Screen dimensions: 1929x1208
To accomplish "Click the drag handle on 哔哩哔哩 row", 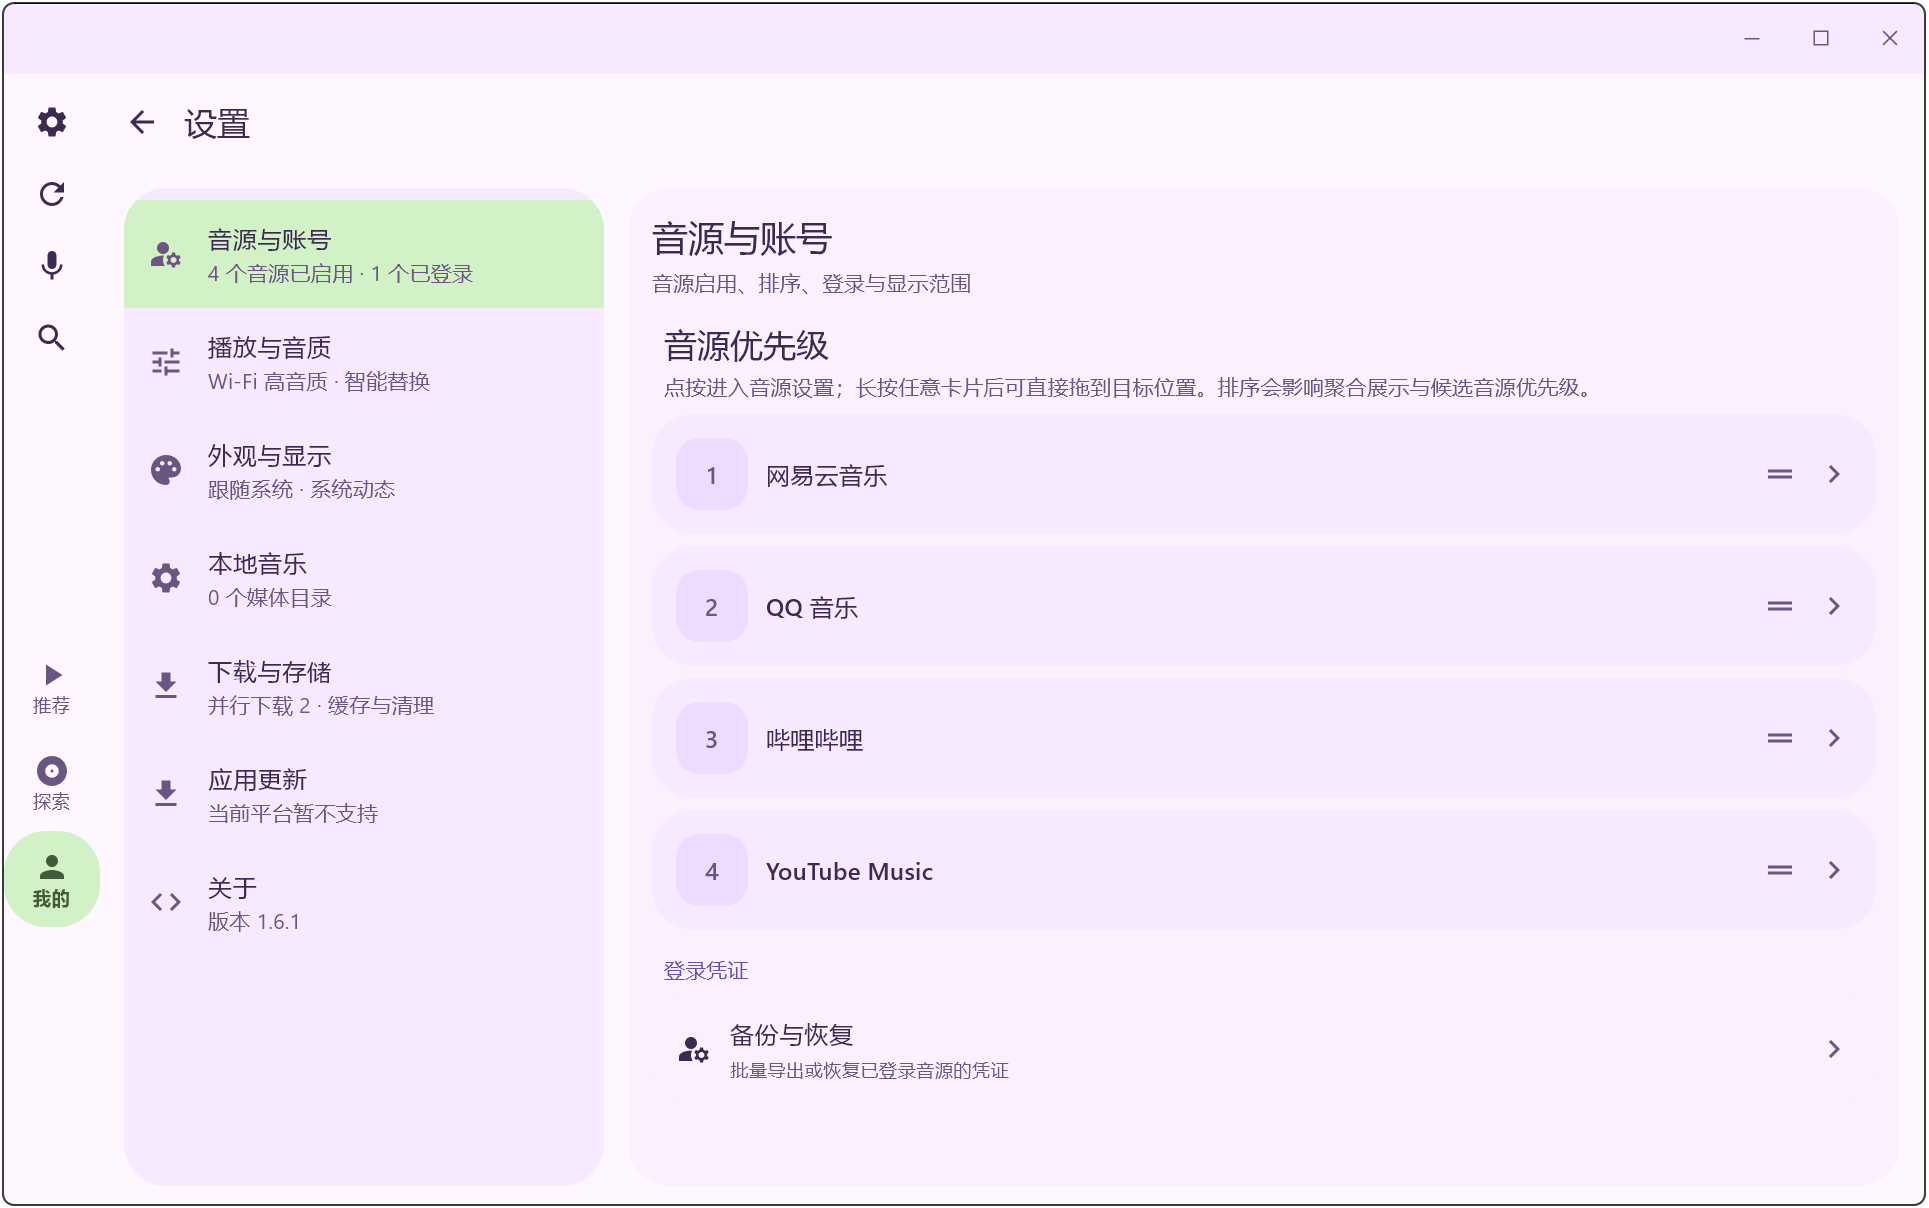I will [x=1780, y=738].
